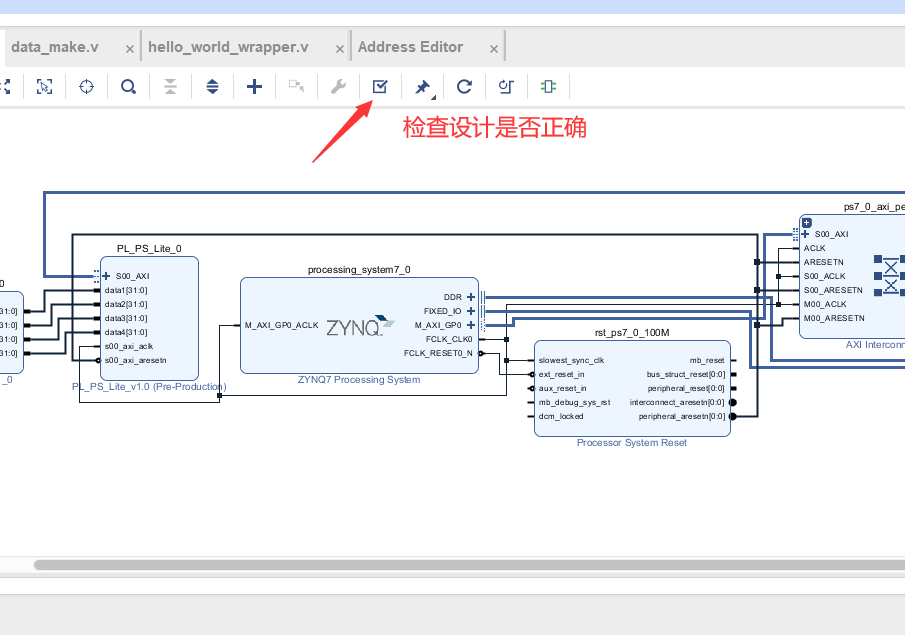
Task: Select the data3[31:0] port
Action: click(126, 318)
